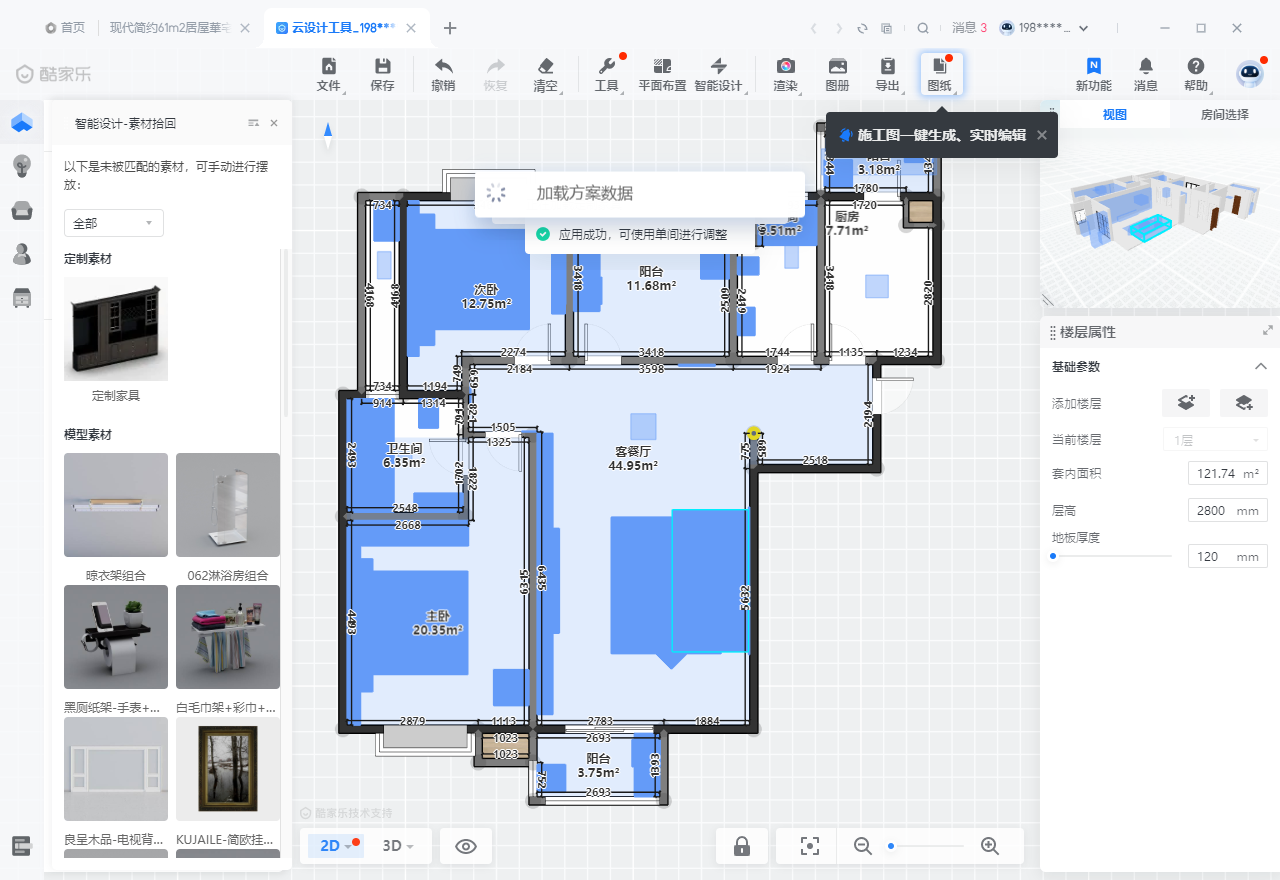Toggle the eye visibility button
Screen dimensions: 1280x880
tap(466, 846)
